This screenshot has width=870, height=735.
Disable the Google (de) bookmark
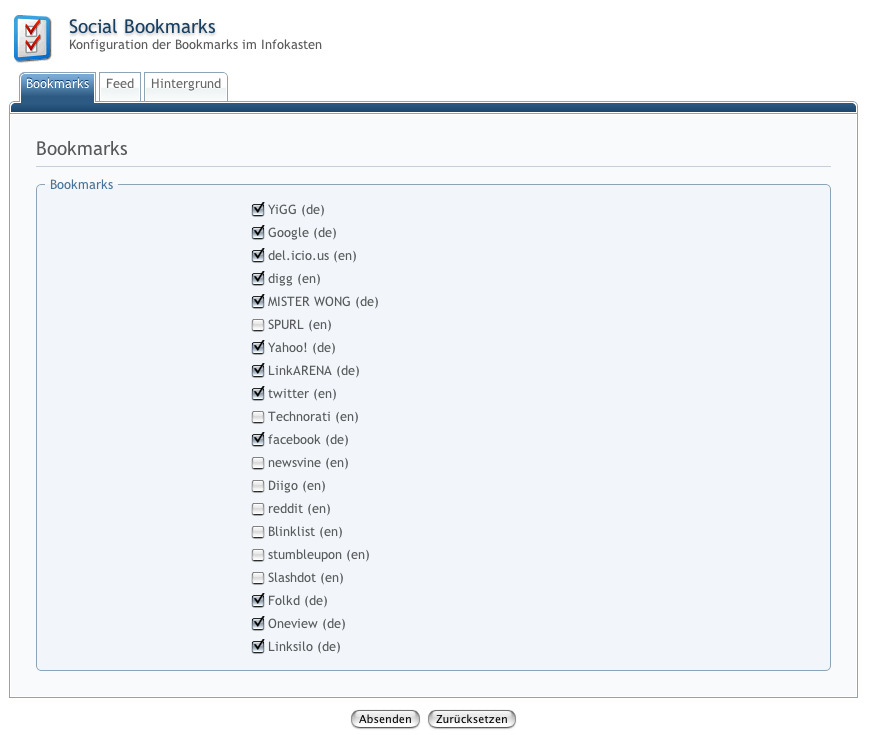pyautogui.click(x=258, y=233)
